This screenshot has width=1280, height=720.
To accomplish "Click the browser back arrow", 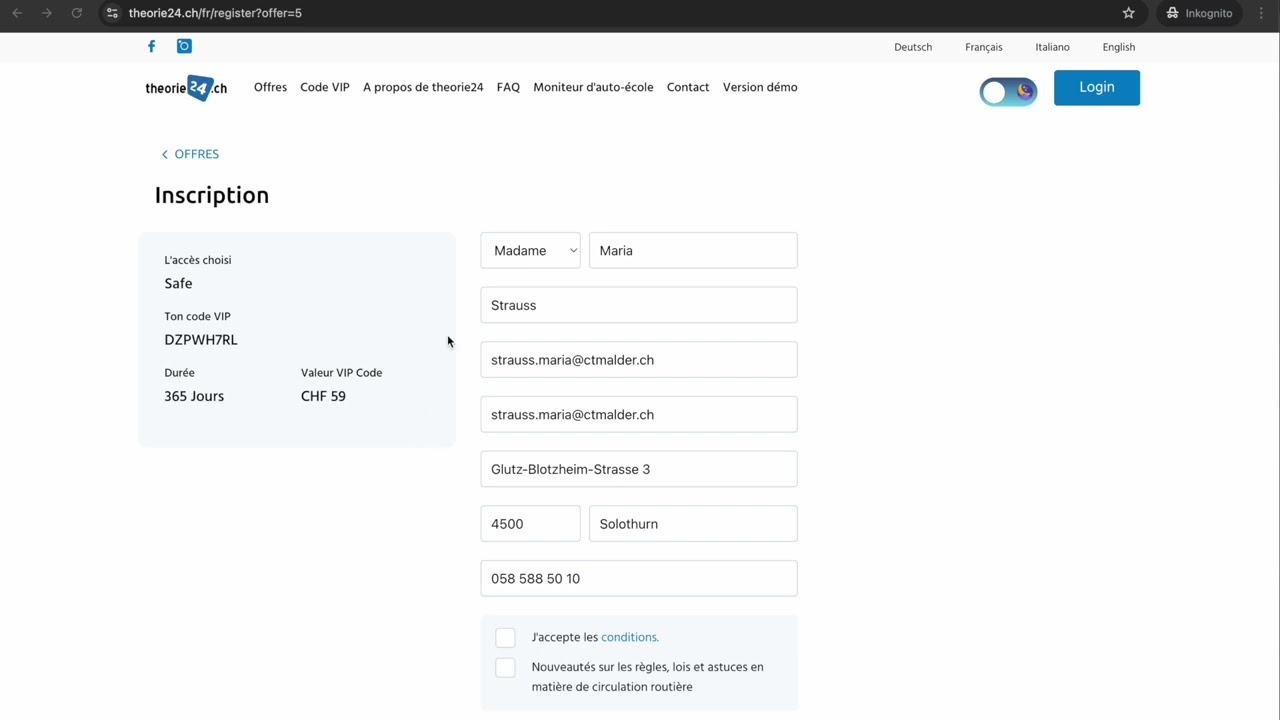I will (x=17, y=13).
